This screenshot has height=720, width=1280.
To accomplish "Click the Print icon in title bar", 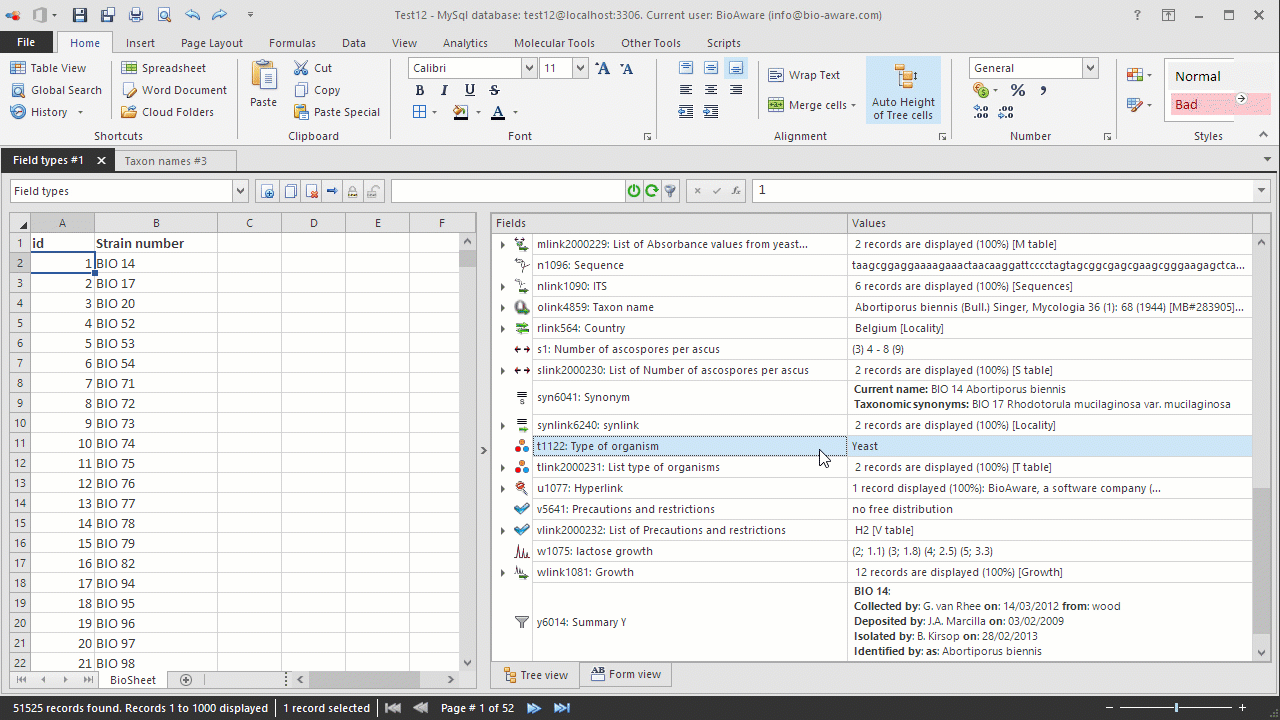I will click(x=136, y=15).
